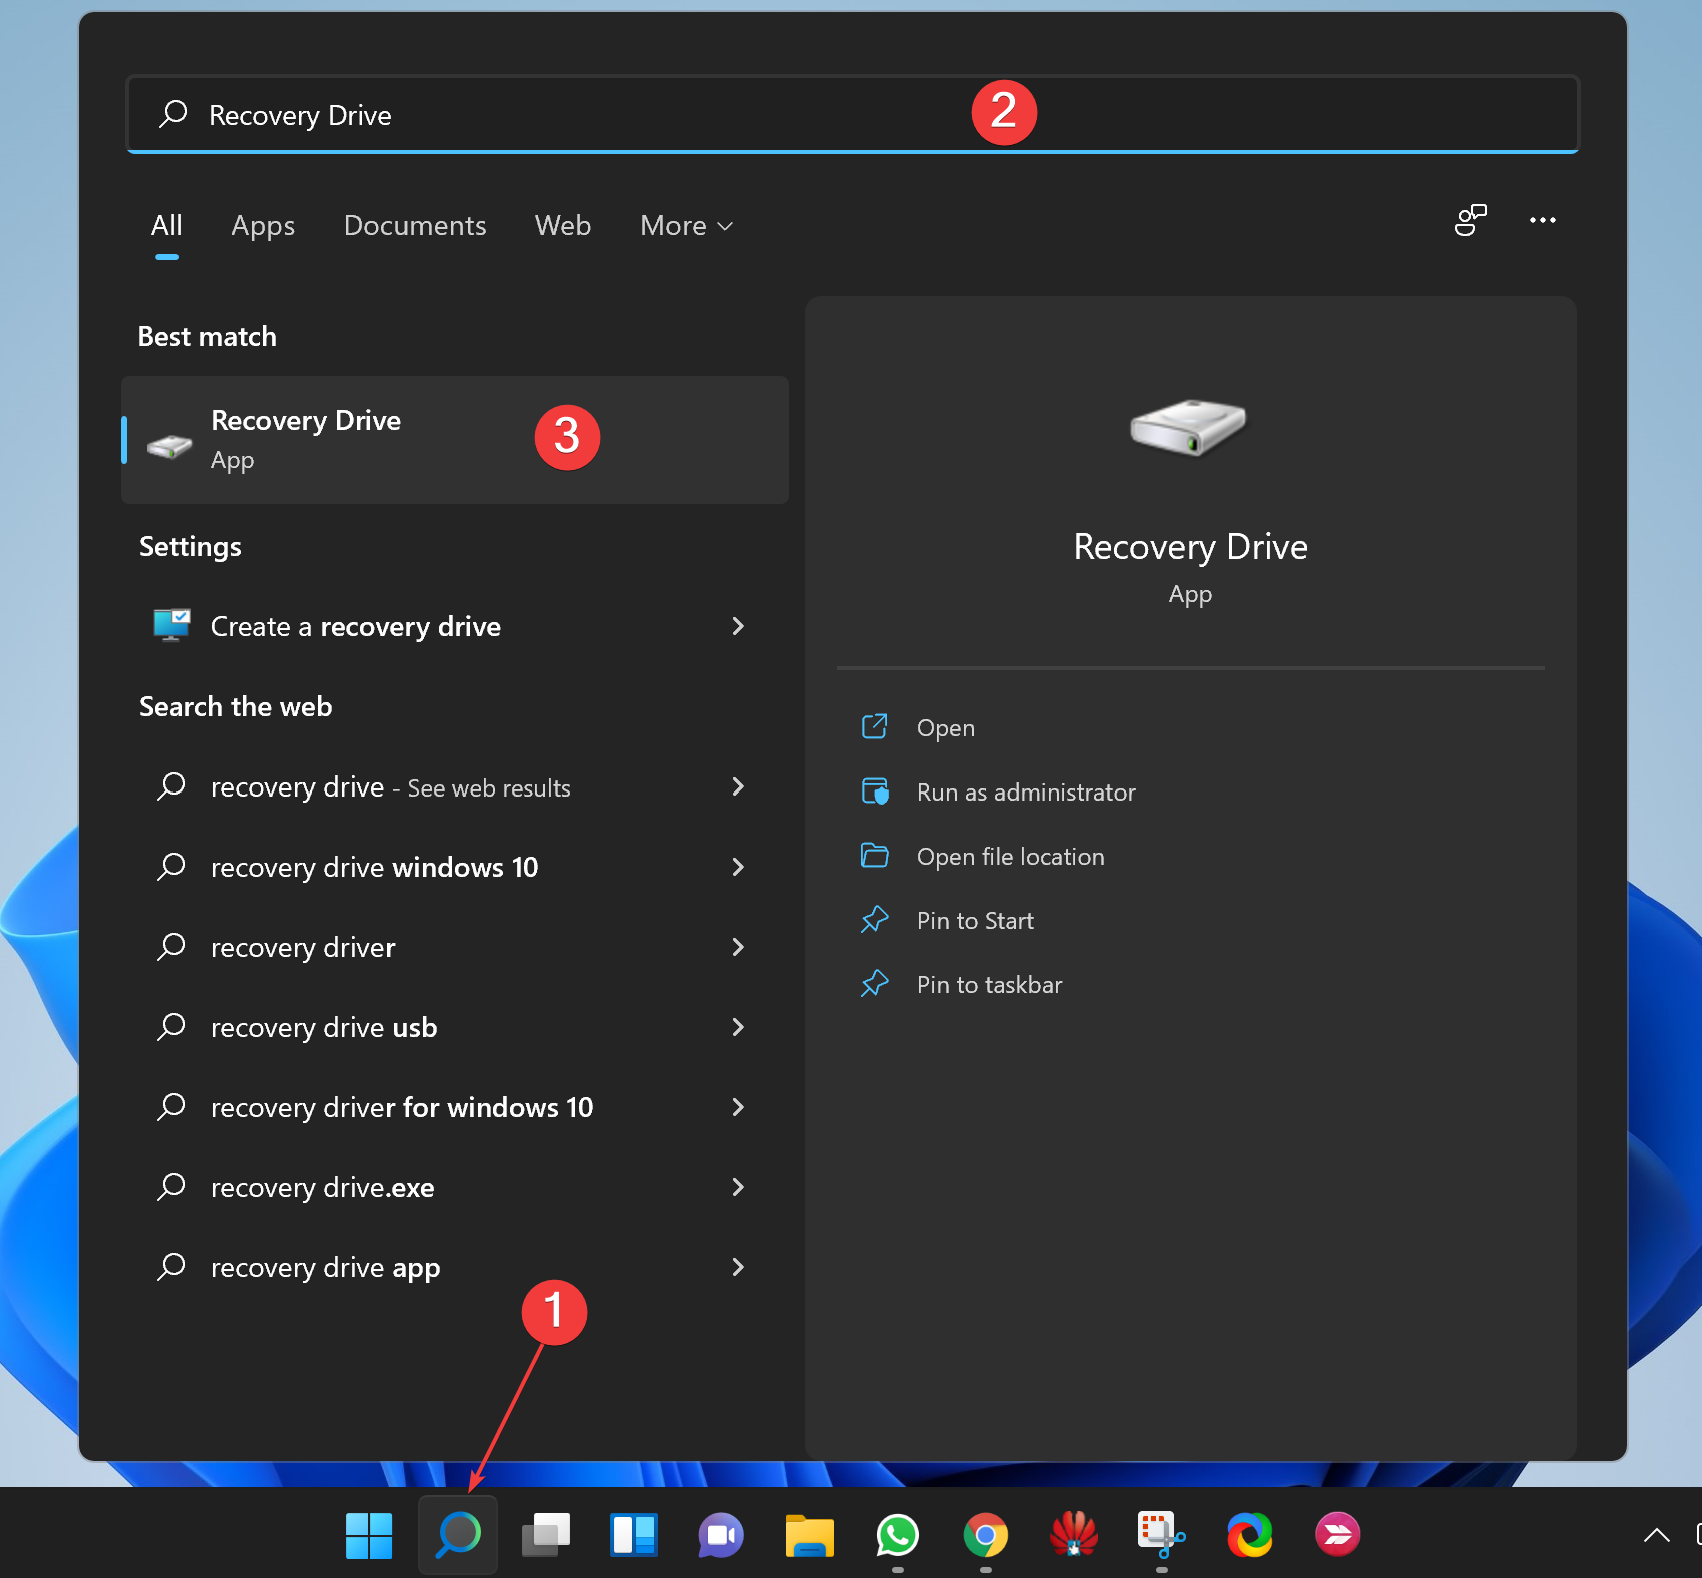Open Recovery Drive best match result
The width and height of the screenshot is (1702, 1578).
[455, 440]
